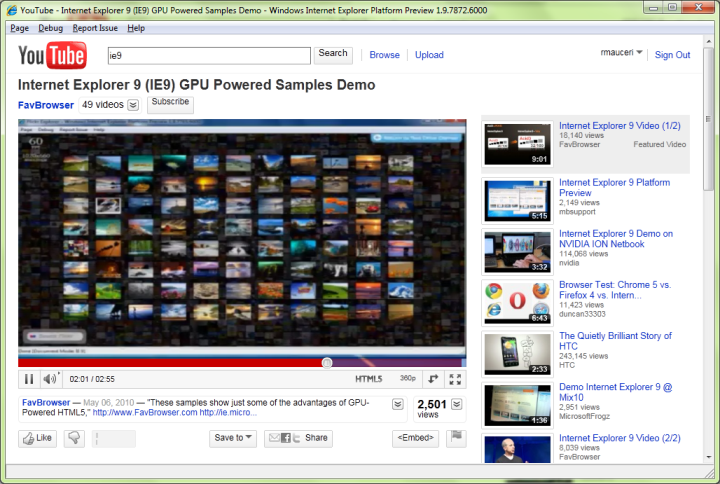
Task: Open Demo Internet Explorer 9 @ Mix10 link
Action: 615,392
